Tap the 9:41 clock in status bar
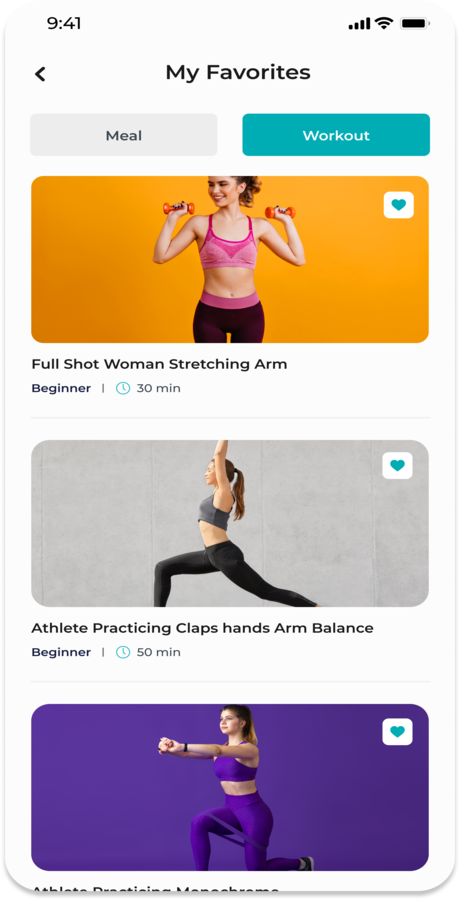Screen dimensions: 460x900 (64, 24)
